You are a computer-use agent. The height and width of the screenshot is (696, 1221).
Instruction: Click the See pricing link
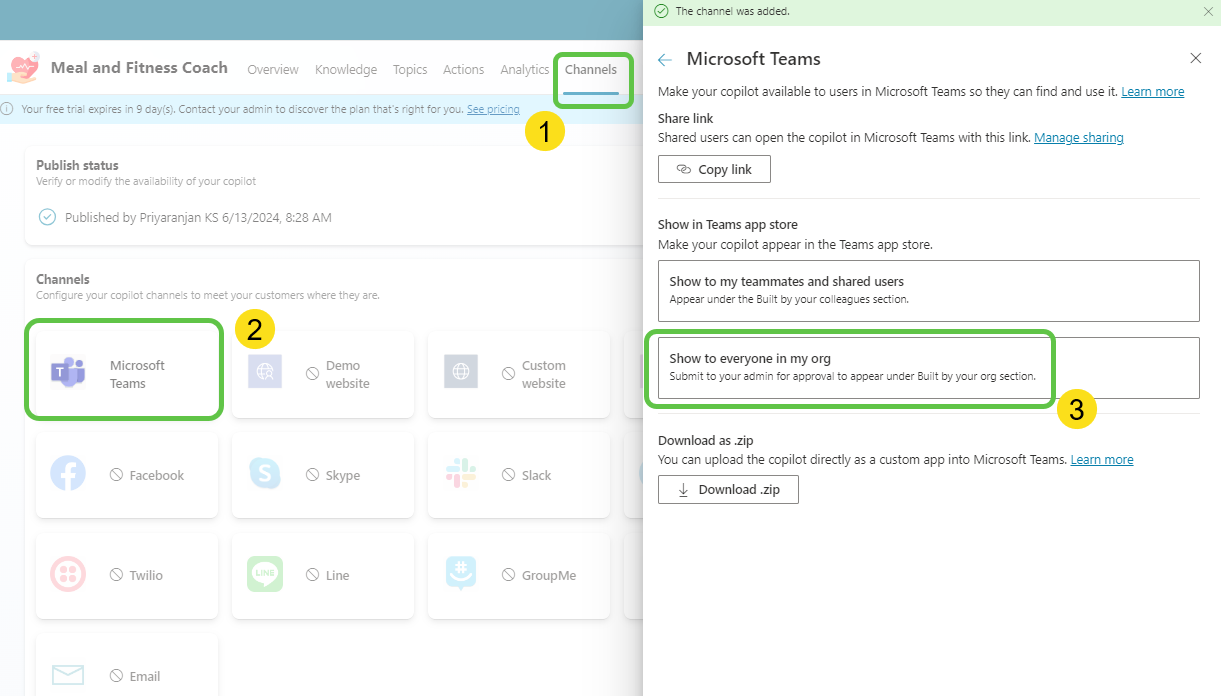(x=493, y=109)
